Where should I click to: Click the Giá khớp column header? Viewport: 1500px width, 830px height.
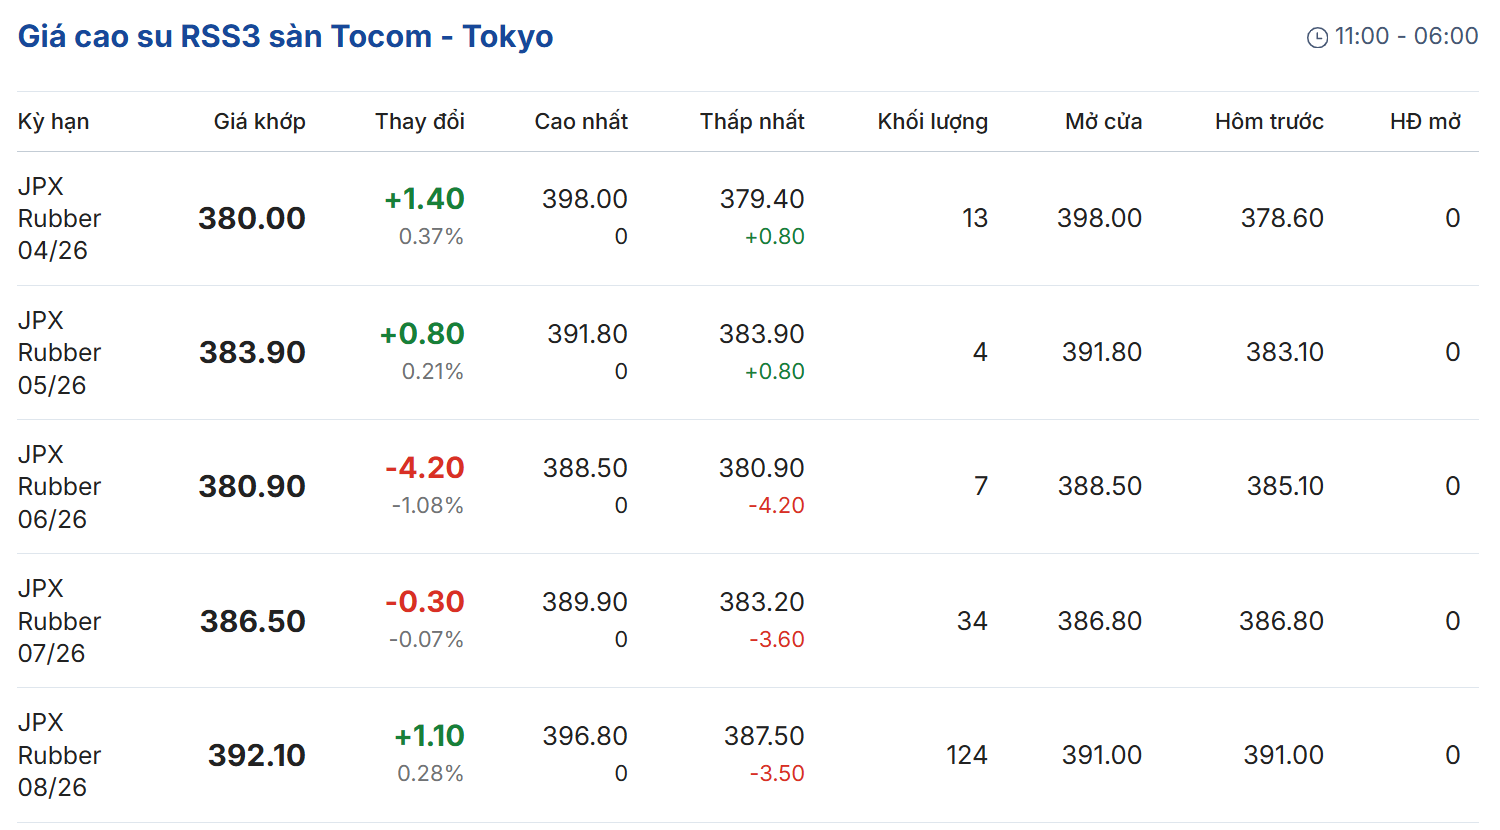pyautogui.click(x=259, y=121)
